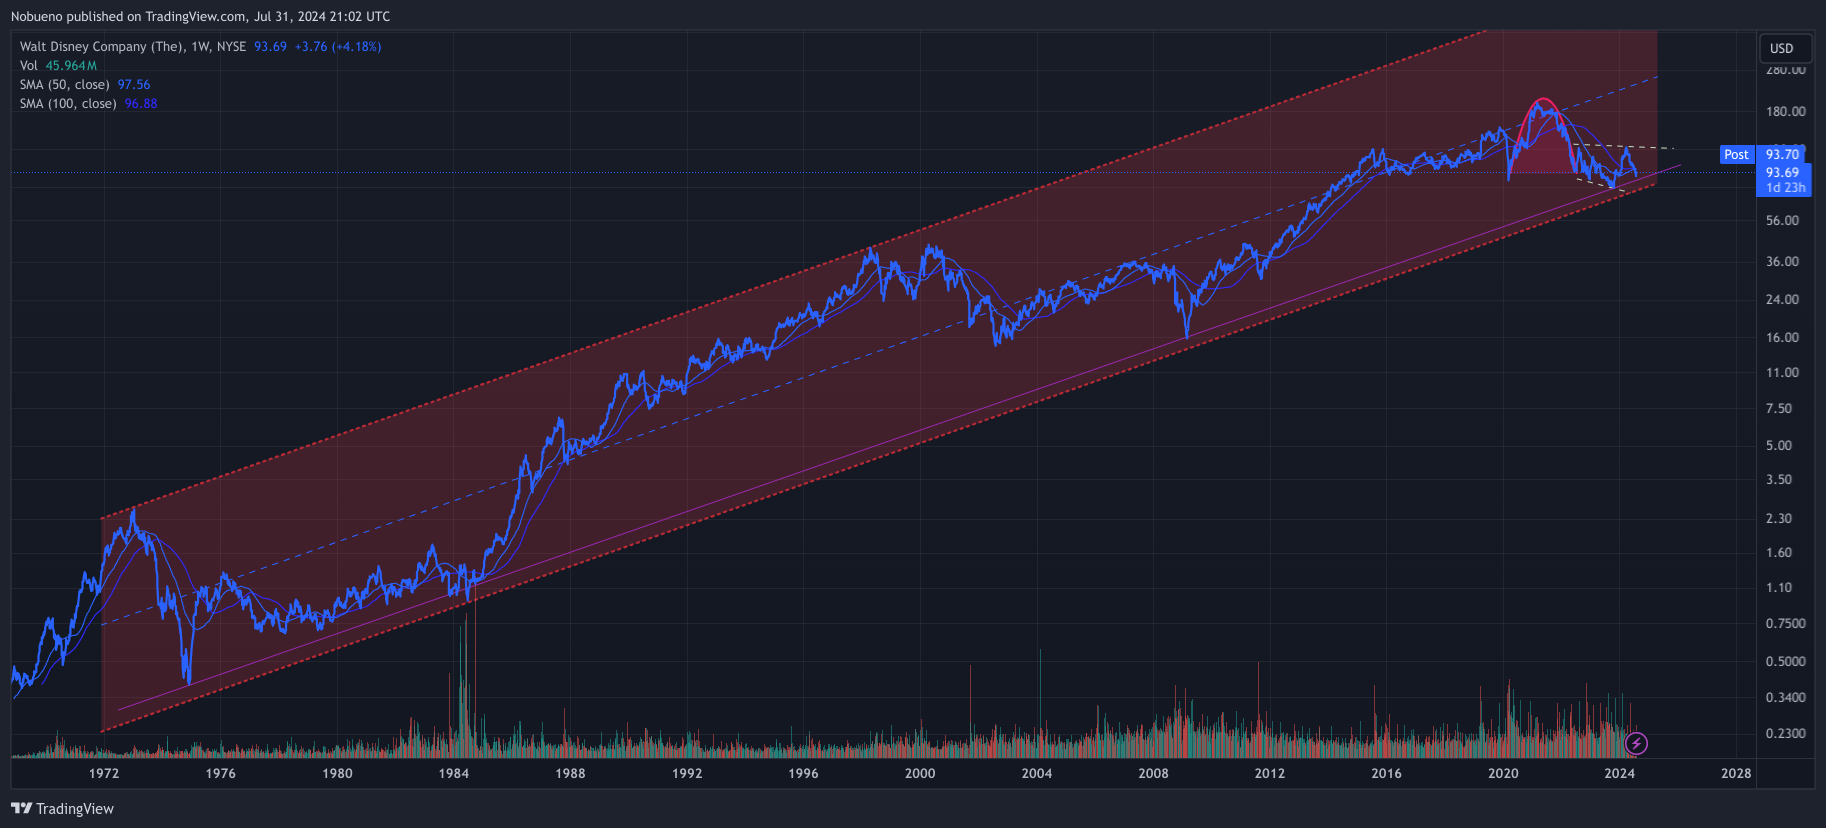
Task: Click the 1988 label on the time axis
Action: click(x=570, y=773)
